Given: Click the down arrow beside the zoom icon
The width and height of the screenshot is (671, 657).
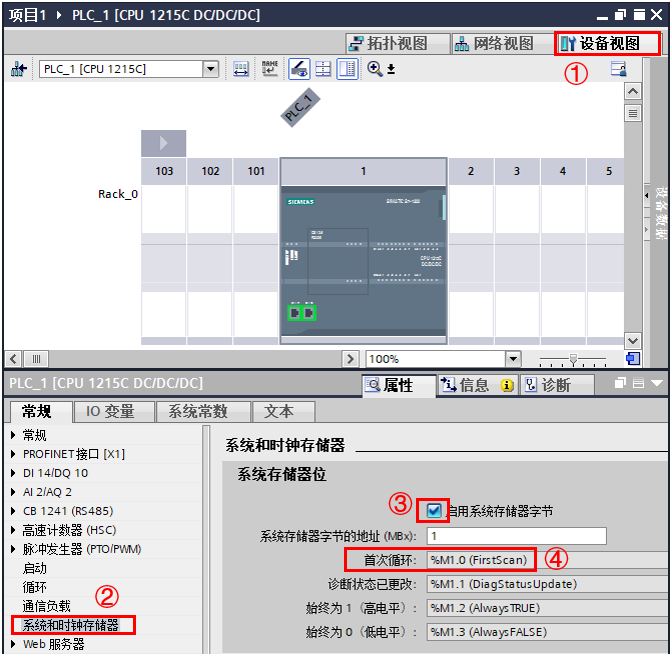Looking at the screenshot, I should (x=391, y=69).
